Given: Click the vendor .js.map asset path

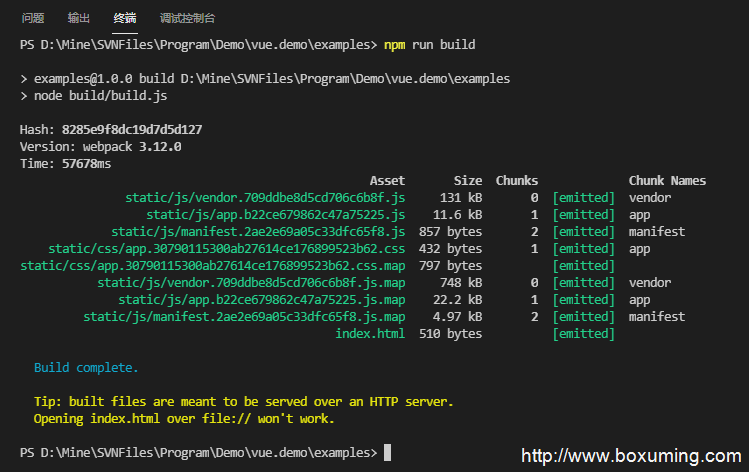Looking at the screenshot, I should [x=251, y=283].
